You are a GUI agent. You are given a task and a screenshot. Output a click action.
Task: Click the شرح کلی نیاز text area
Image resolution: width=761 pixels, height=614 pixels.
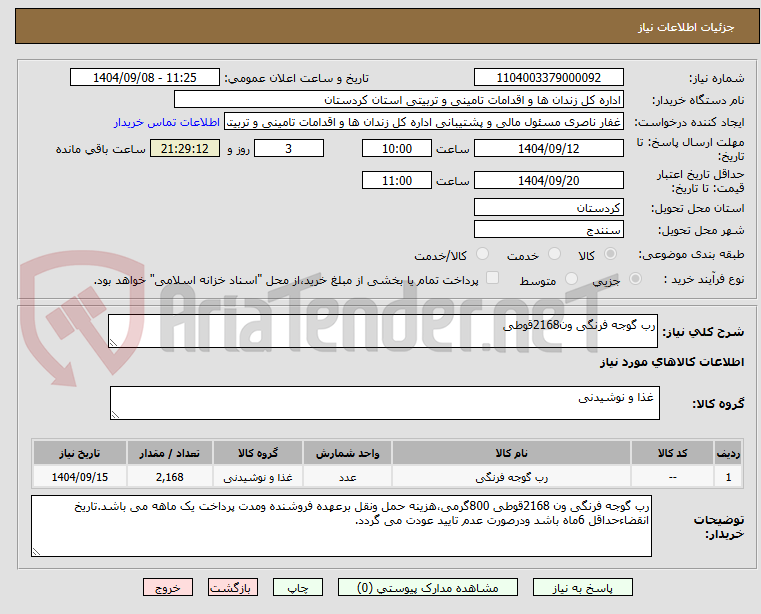tap(383, 331)
